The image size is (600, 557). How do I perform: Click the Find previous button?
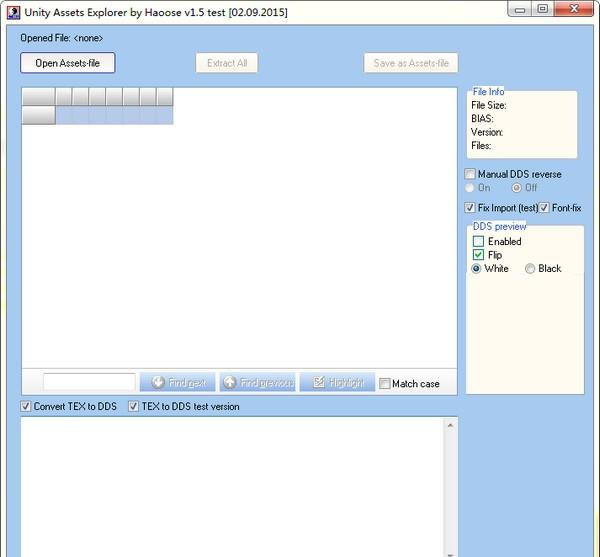(258, 382)
